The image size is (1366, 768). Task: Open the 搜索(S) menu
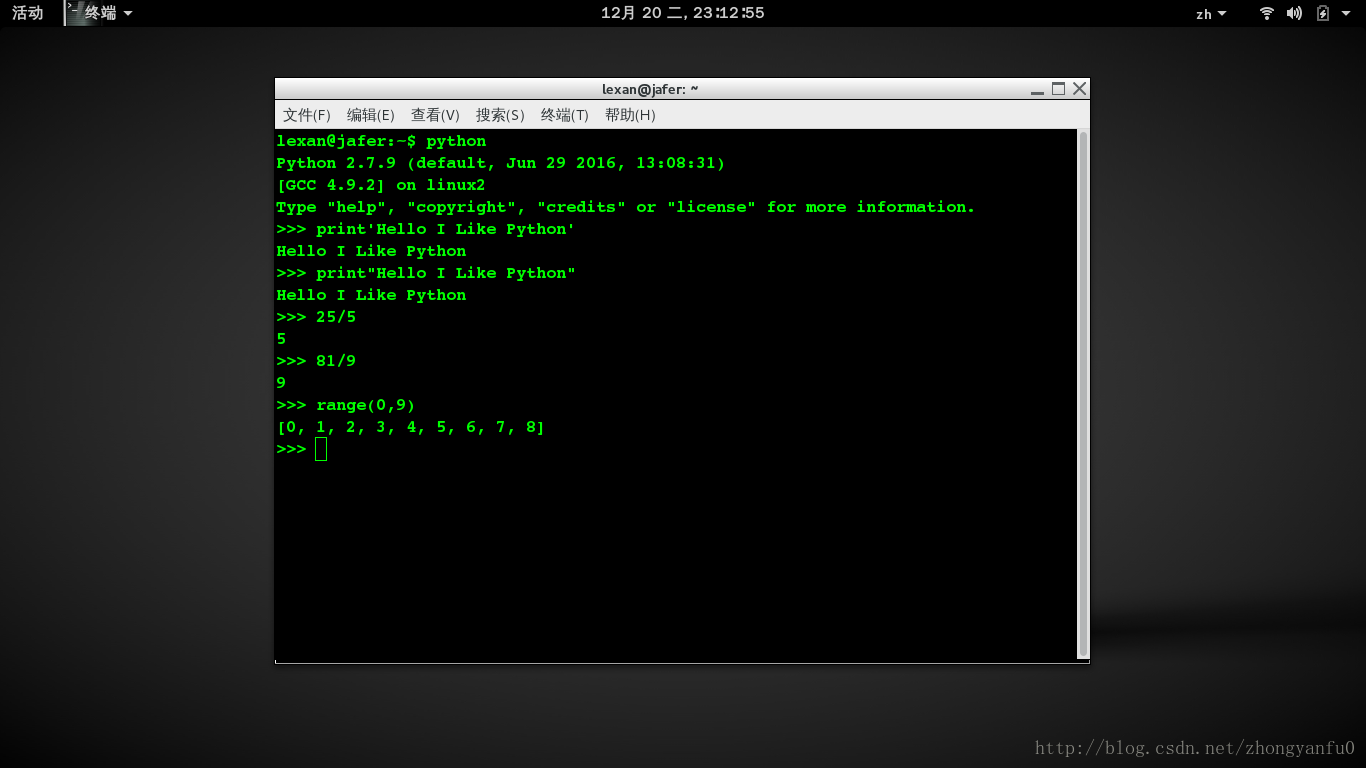[x=500, y=115]
